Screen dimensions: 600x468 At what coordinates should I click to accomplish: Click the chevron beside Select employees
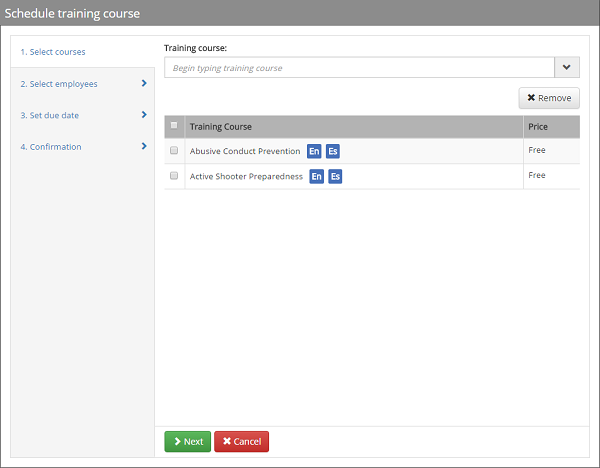click(x=144, y=84)
